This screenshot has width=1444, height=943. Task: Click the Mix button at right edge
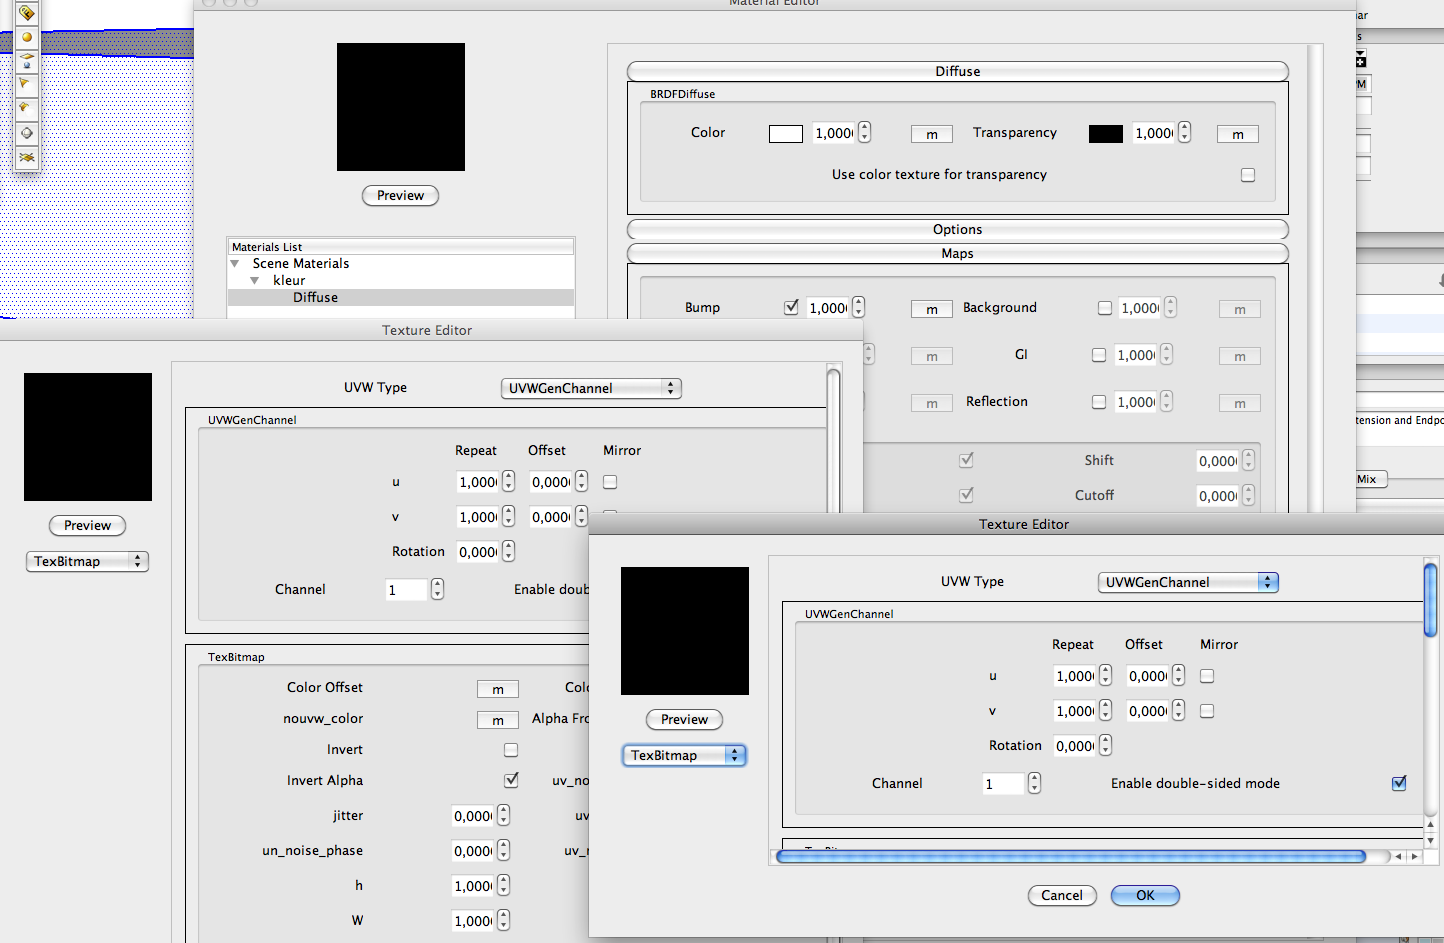click(1371, 479)
